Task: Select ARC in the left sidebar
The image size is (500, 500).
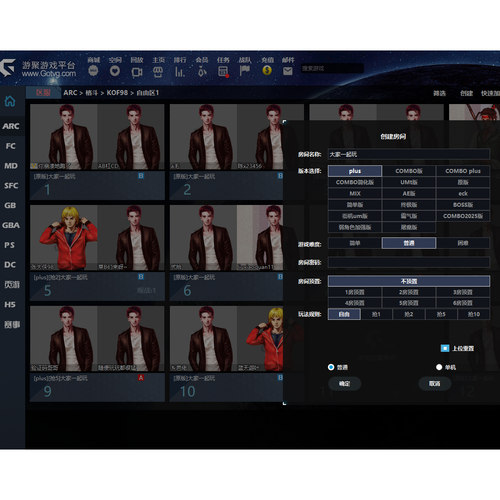Action: (x=11, y=126)
